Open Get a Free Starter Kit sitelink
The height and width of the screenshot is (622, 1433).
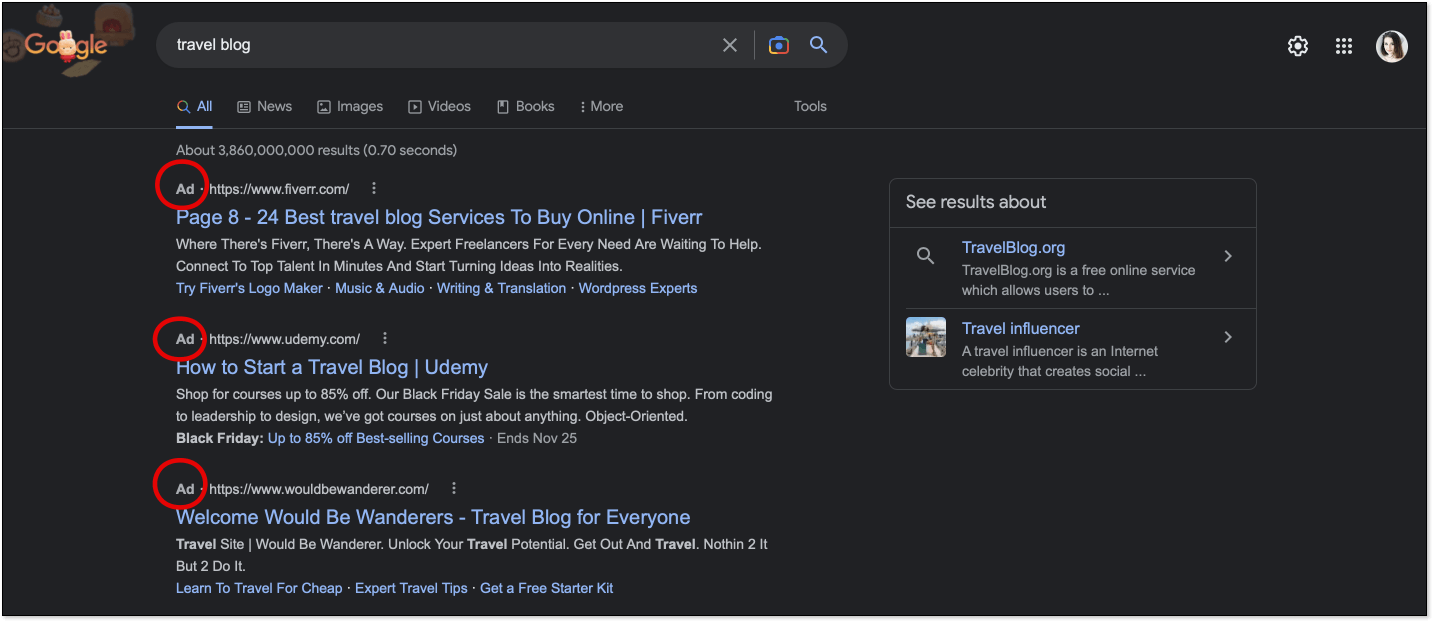[x=547, y=588]
